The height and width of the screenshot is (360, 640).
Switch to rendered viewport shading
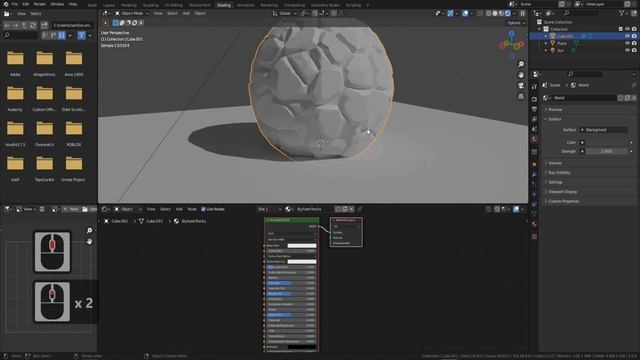[508, 13]
